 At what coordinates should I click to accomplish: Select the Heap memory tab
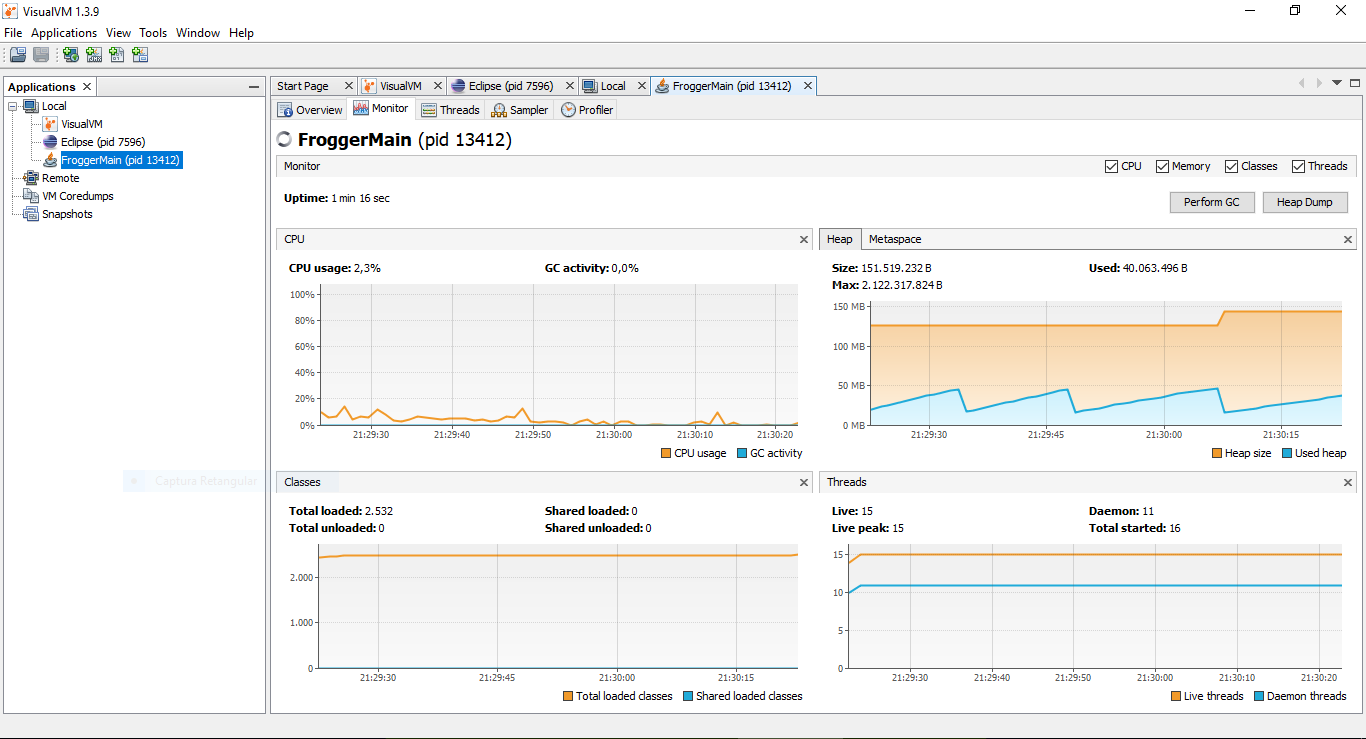tap(840, 239)
